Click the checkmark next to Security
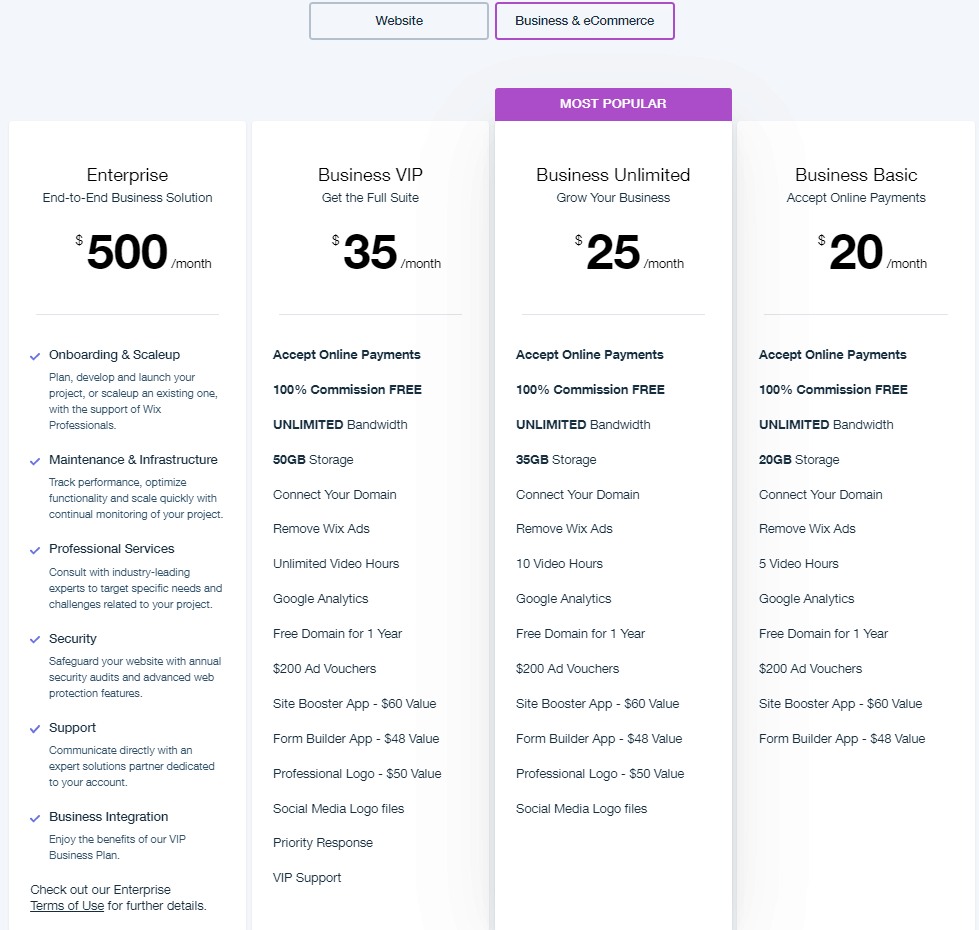 [35, 640]
